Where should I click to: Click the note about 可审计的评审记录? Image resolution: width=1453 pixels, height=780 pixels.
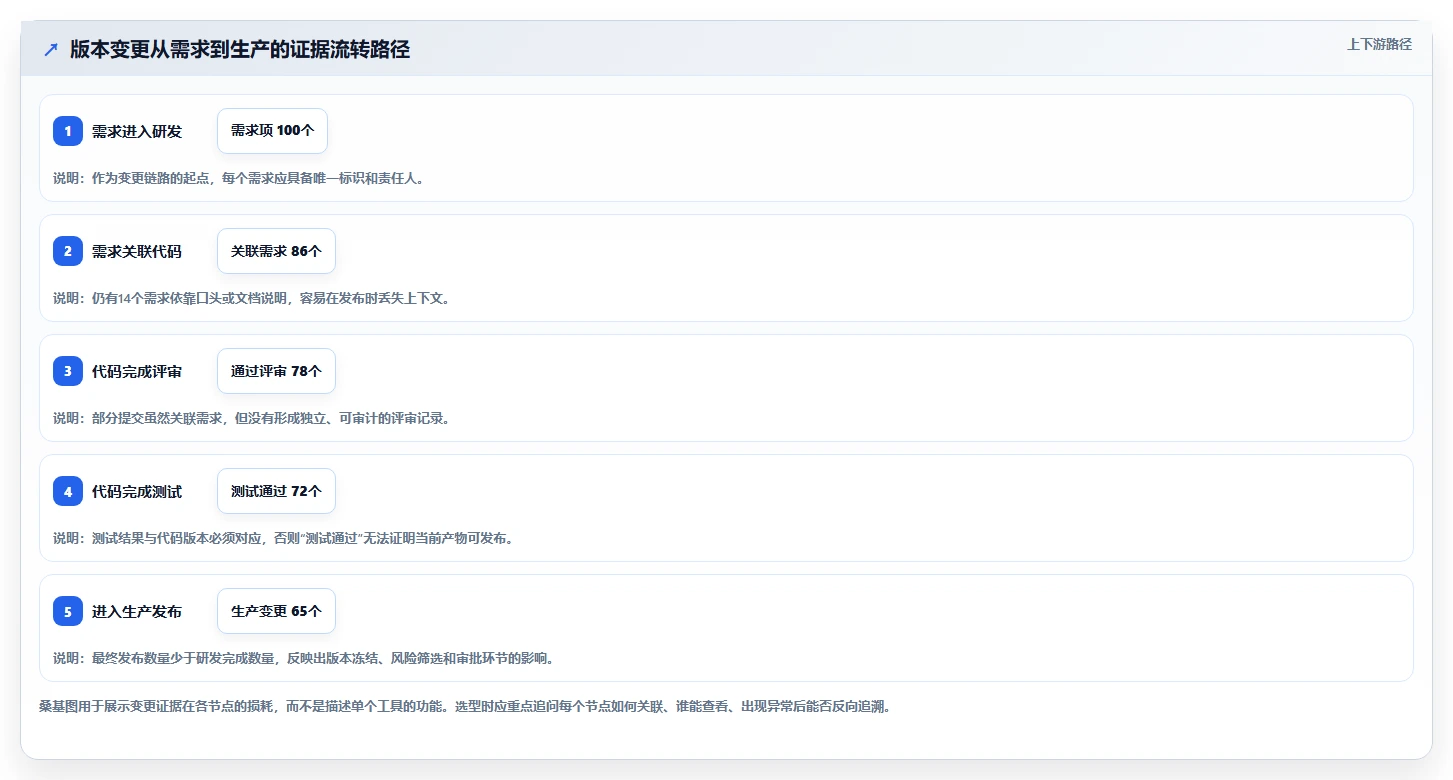point(252,418)
